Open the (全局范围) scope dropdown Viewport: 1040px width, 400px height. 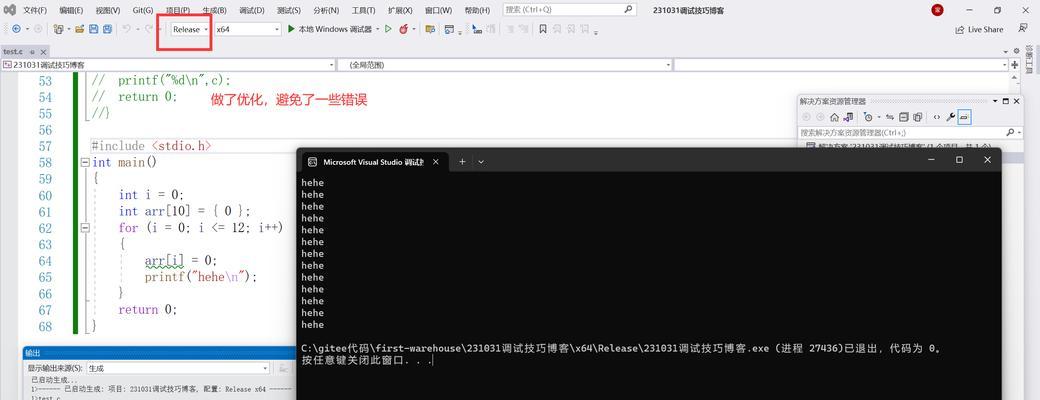505,65
